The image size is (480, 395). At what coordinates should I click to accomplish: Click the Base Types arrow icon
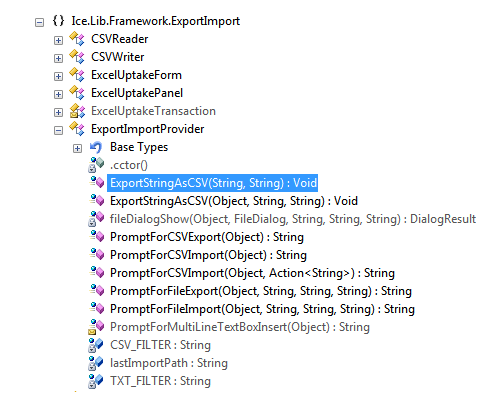(x=96, y=147)
